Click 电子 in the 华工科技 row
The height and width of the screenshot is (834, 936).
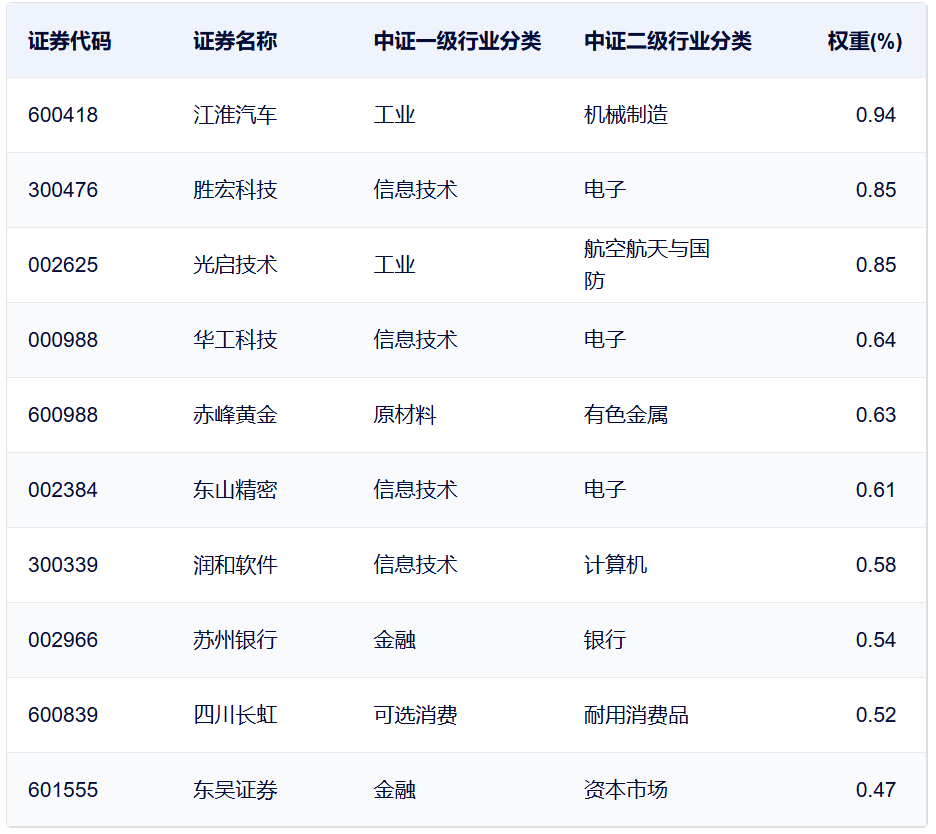point(605,340)
